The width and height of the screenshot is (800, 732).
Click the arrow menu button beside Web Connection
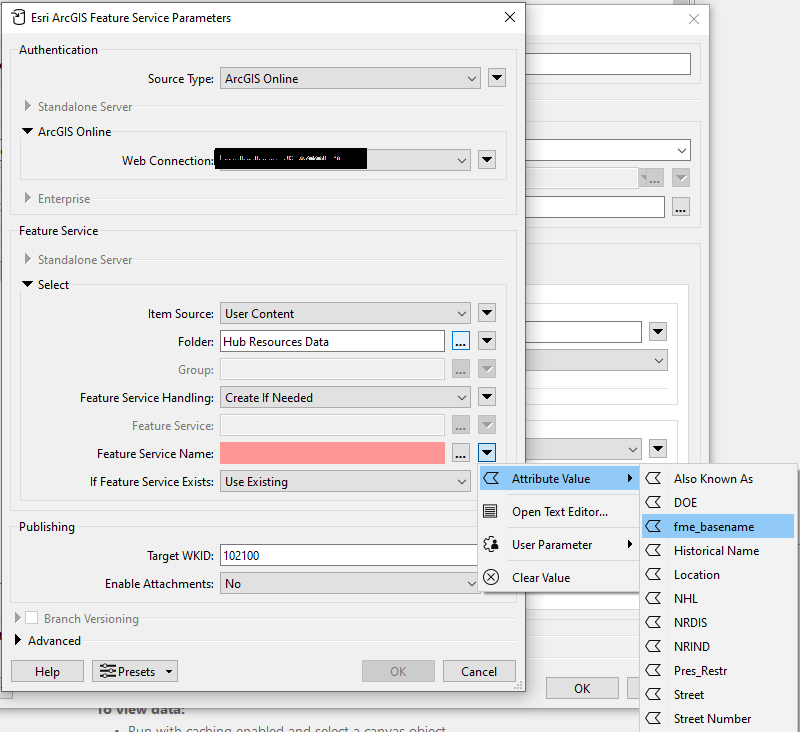pyautogui.click(x=487, y=160)
